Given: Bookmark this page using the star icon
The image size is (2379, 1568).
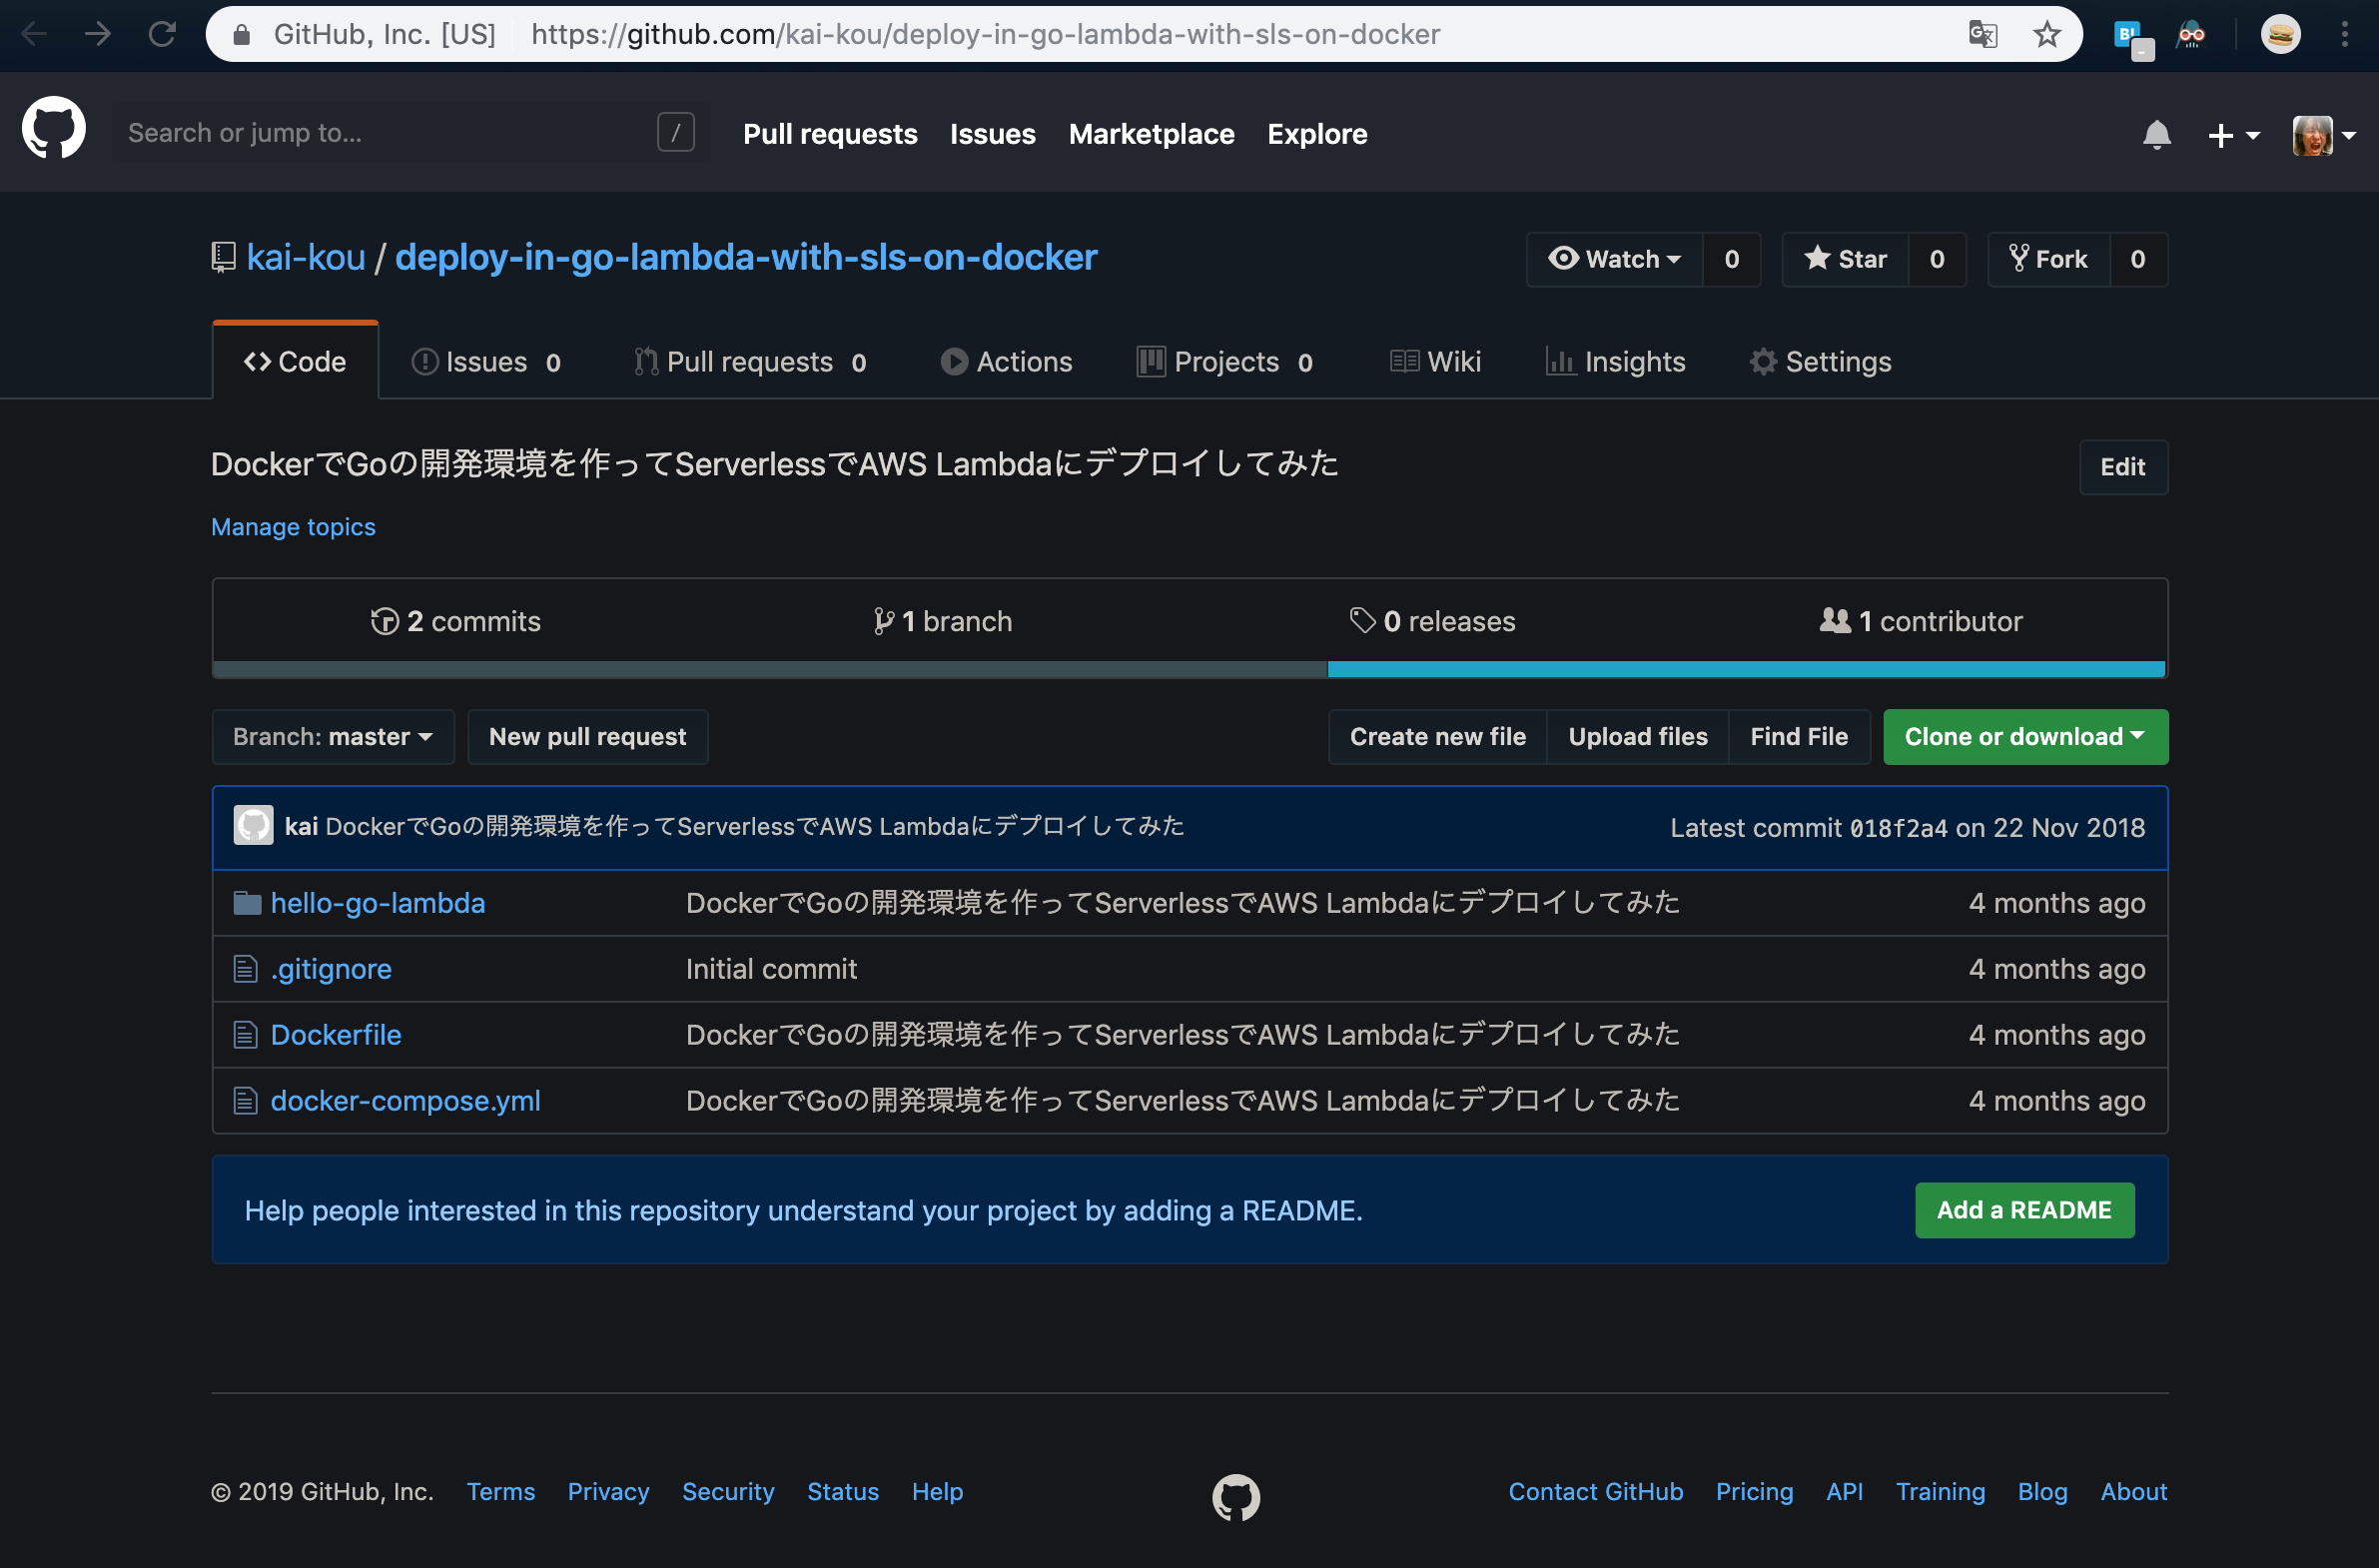Looking at the screenshot, I should click(2047, 33).
